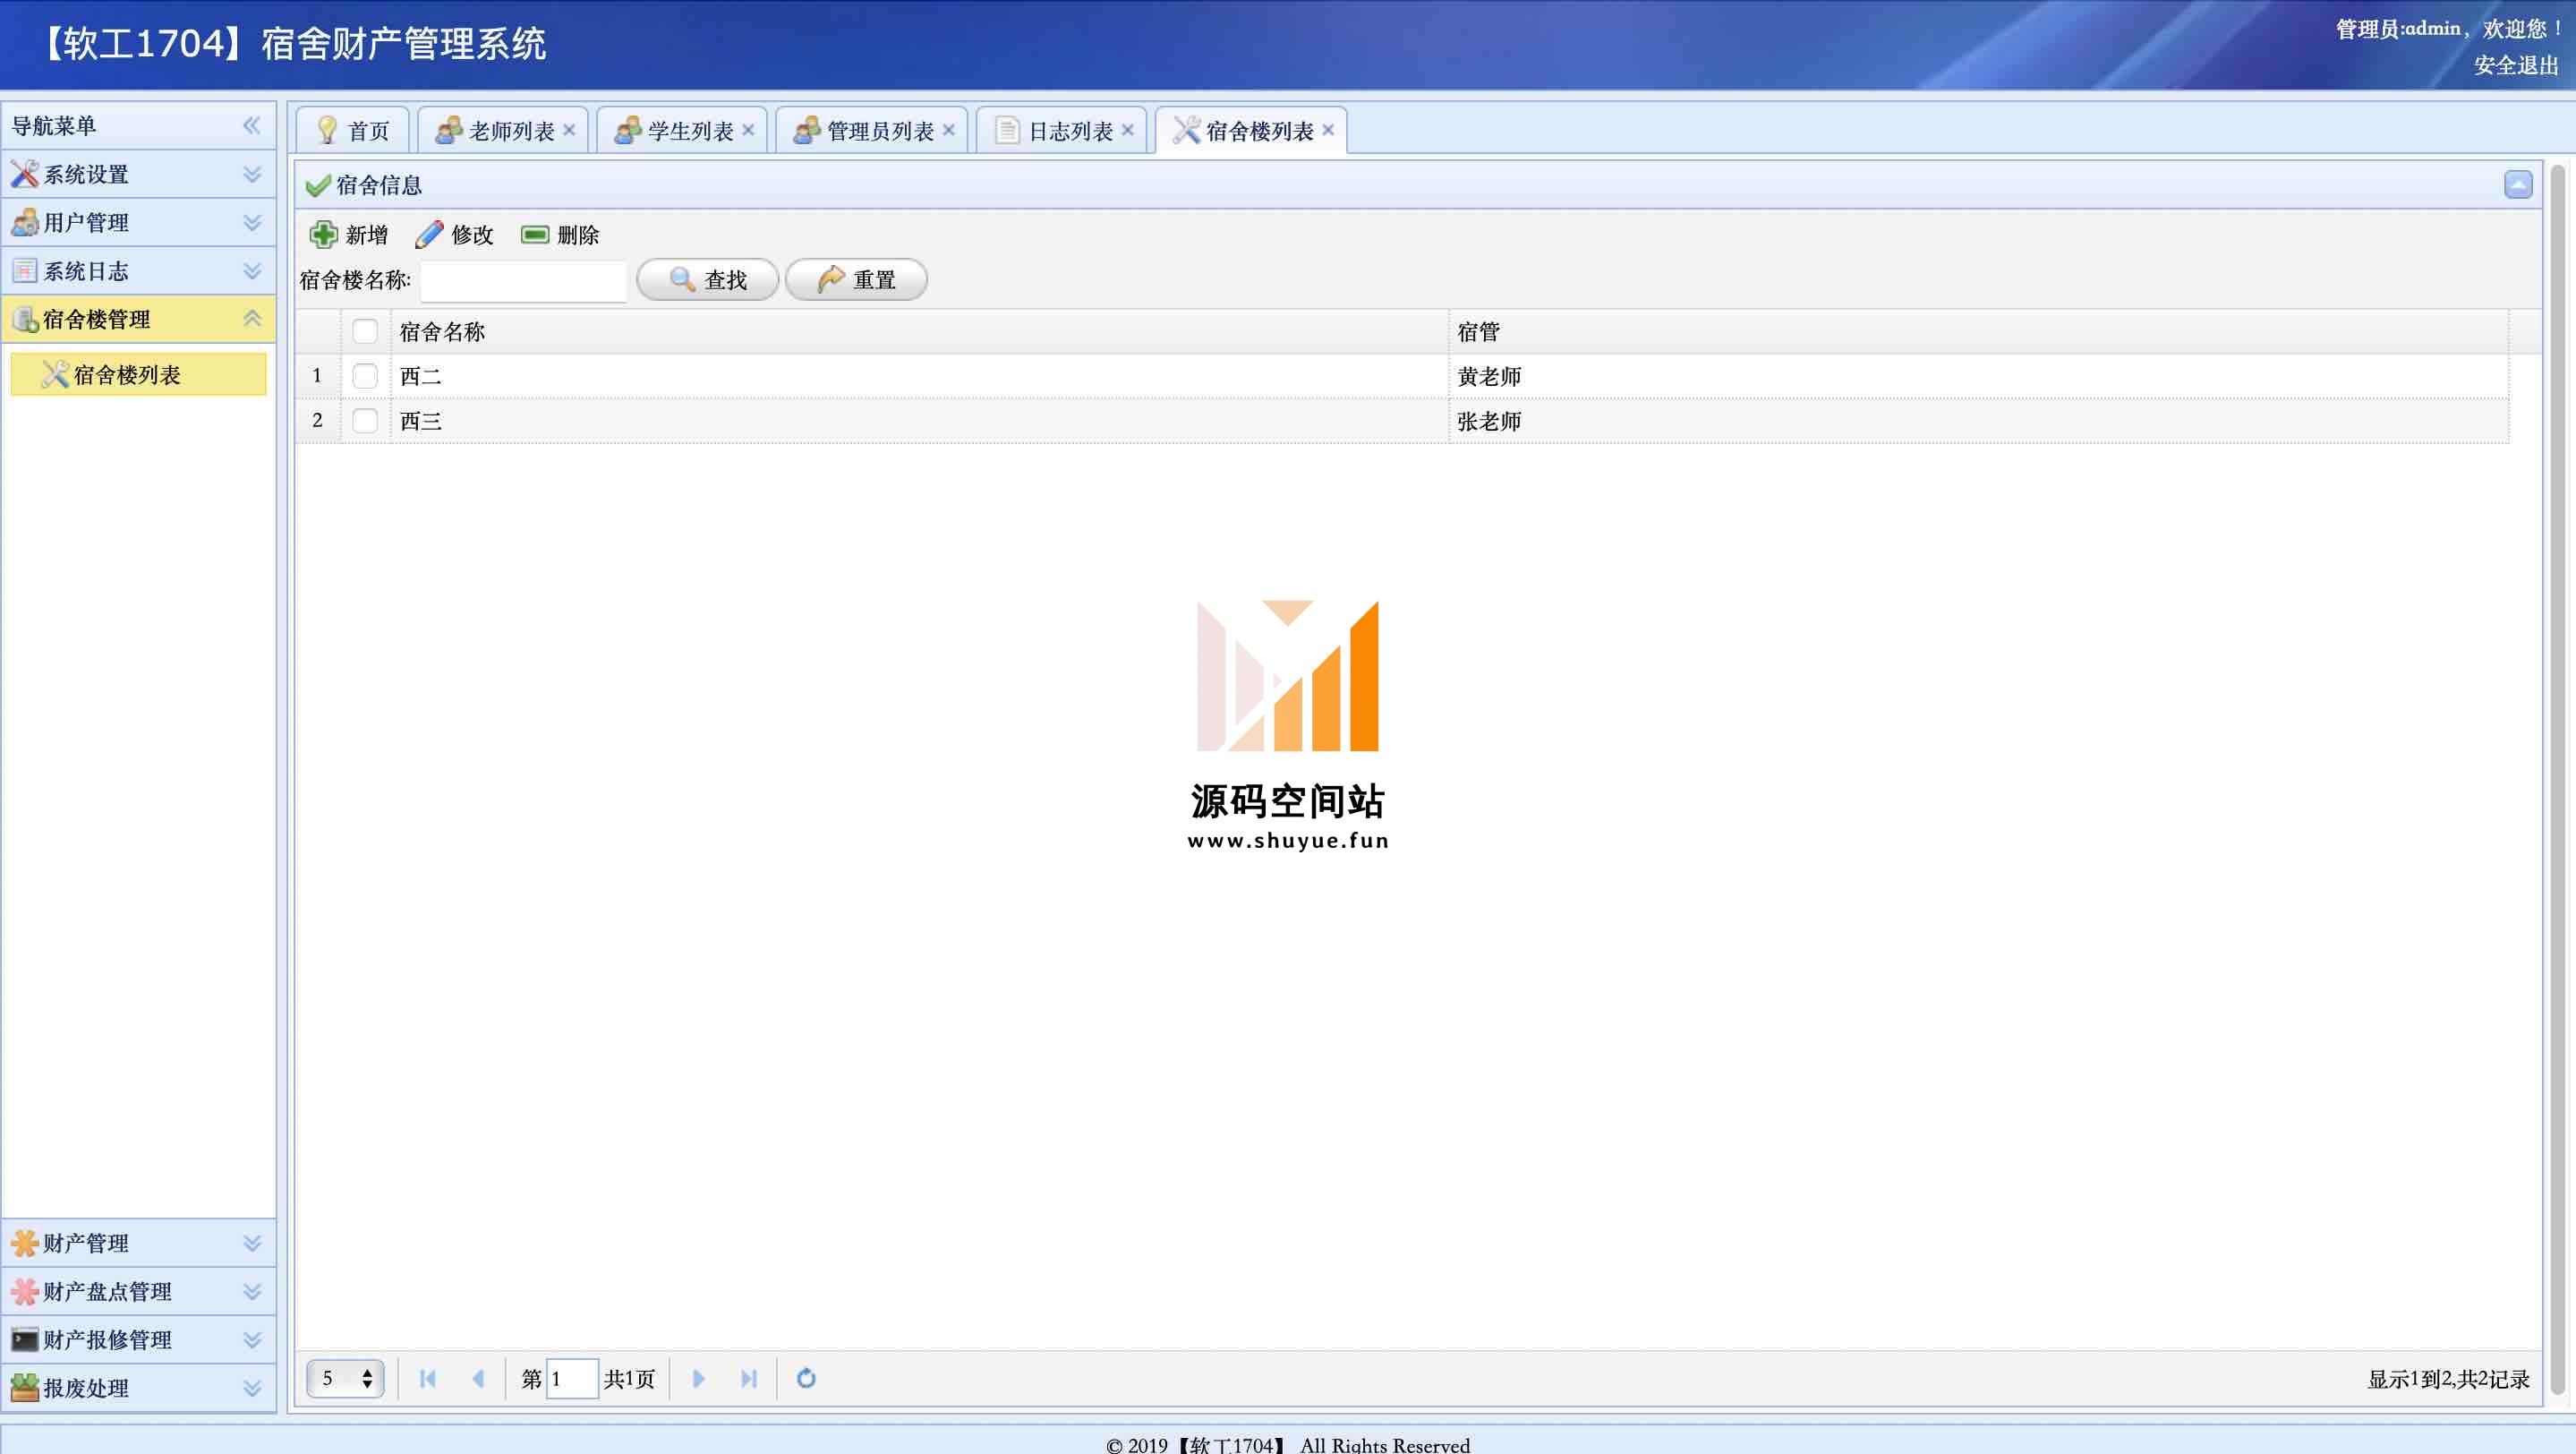Click the 西二 dormitory name cell
This screenshot has height=1454, width=2576.
tap(919, 376)
